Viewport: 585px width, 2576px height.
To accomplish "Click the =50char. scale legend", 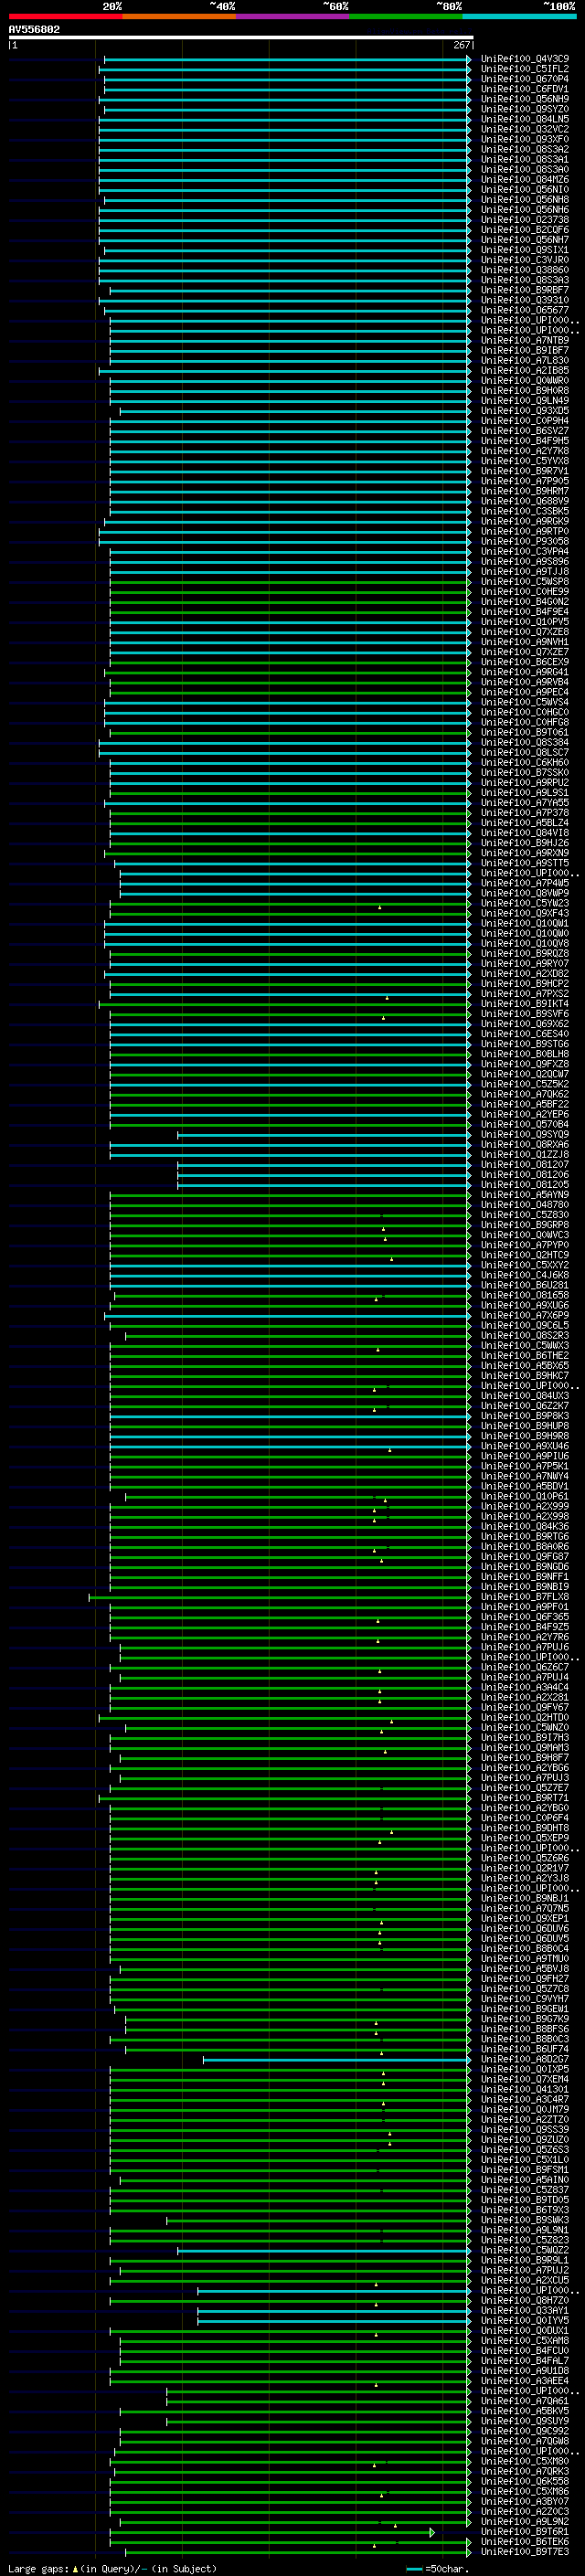I will pyautogui.click(x=438, y=2569).
